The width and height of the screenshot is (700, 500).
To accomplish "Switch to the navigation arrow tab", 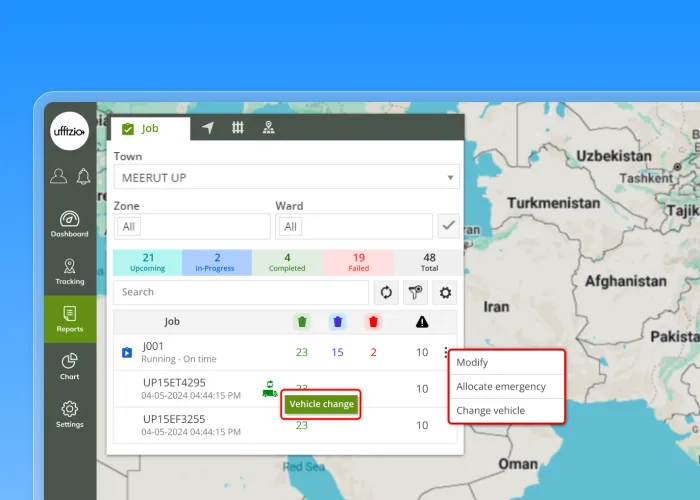I will 208,128.
